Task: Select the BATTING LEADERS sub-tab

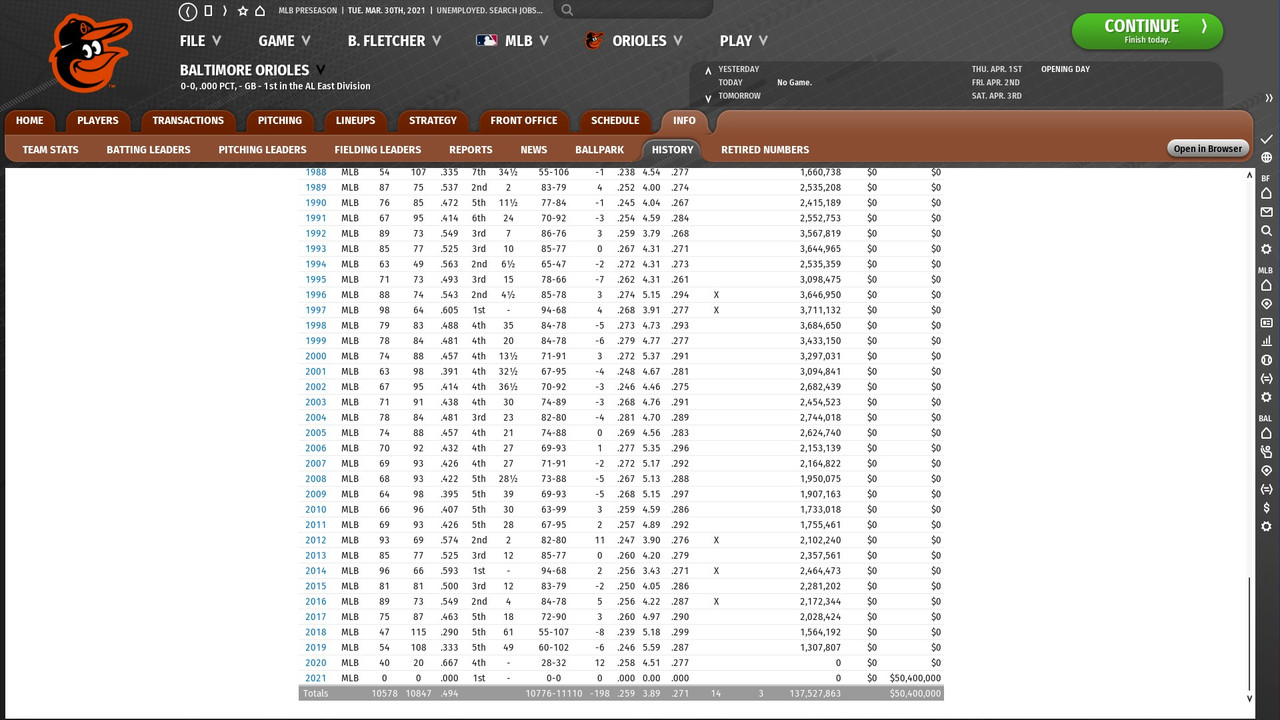Action: point(149,150)
